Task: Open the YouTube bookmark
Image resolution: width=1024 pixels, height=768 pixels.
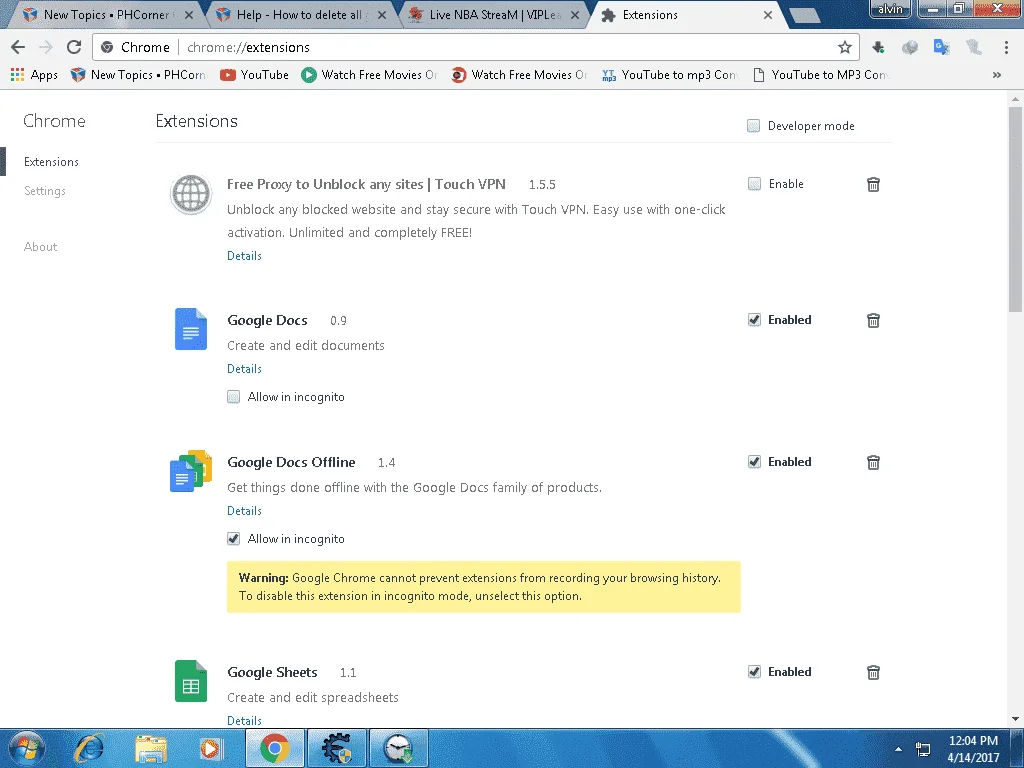Action: (255, 74)
